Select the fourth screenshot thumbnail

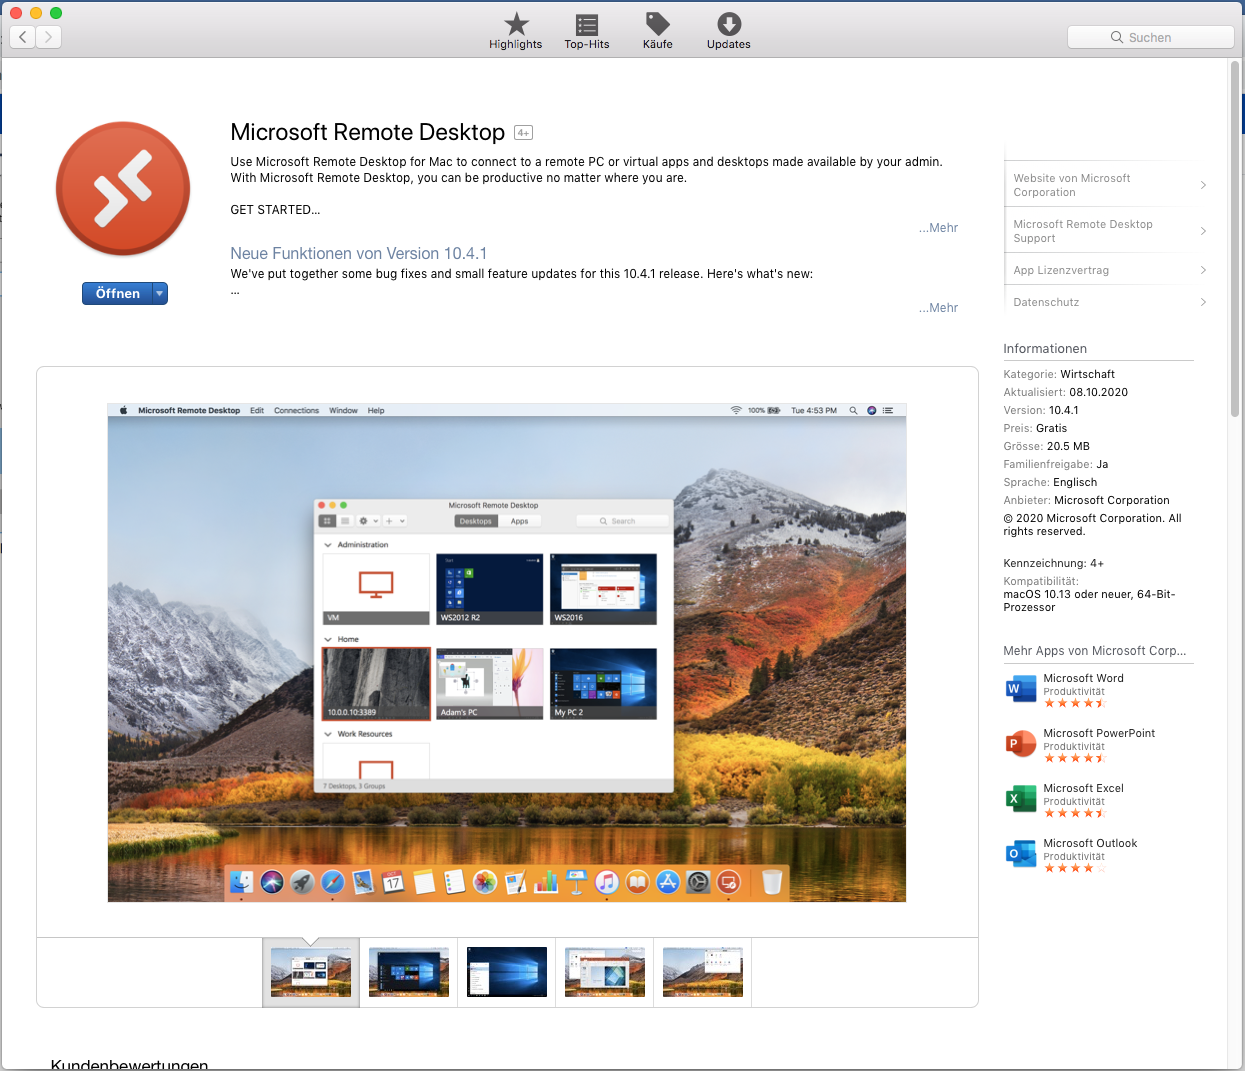pos(605,972)
